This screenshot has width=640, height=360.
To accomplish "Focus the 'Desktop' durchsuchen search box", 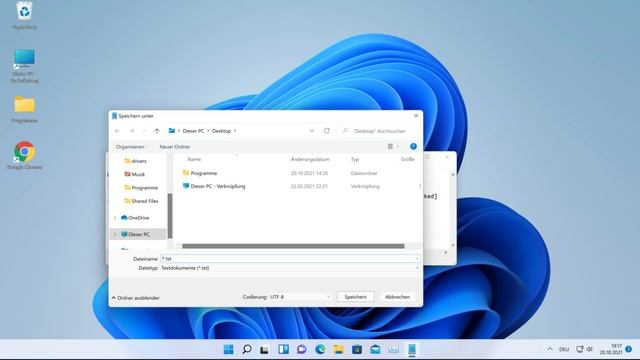I will (x=380, y=131).
